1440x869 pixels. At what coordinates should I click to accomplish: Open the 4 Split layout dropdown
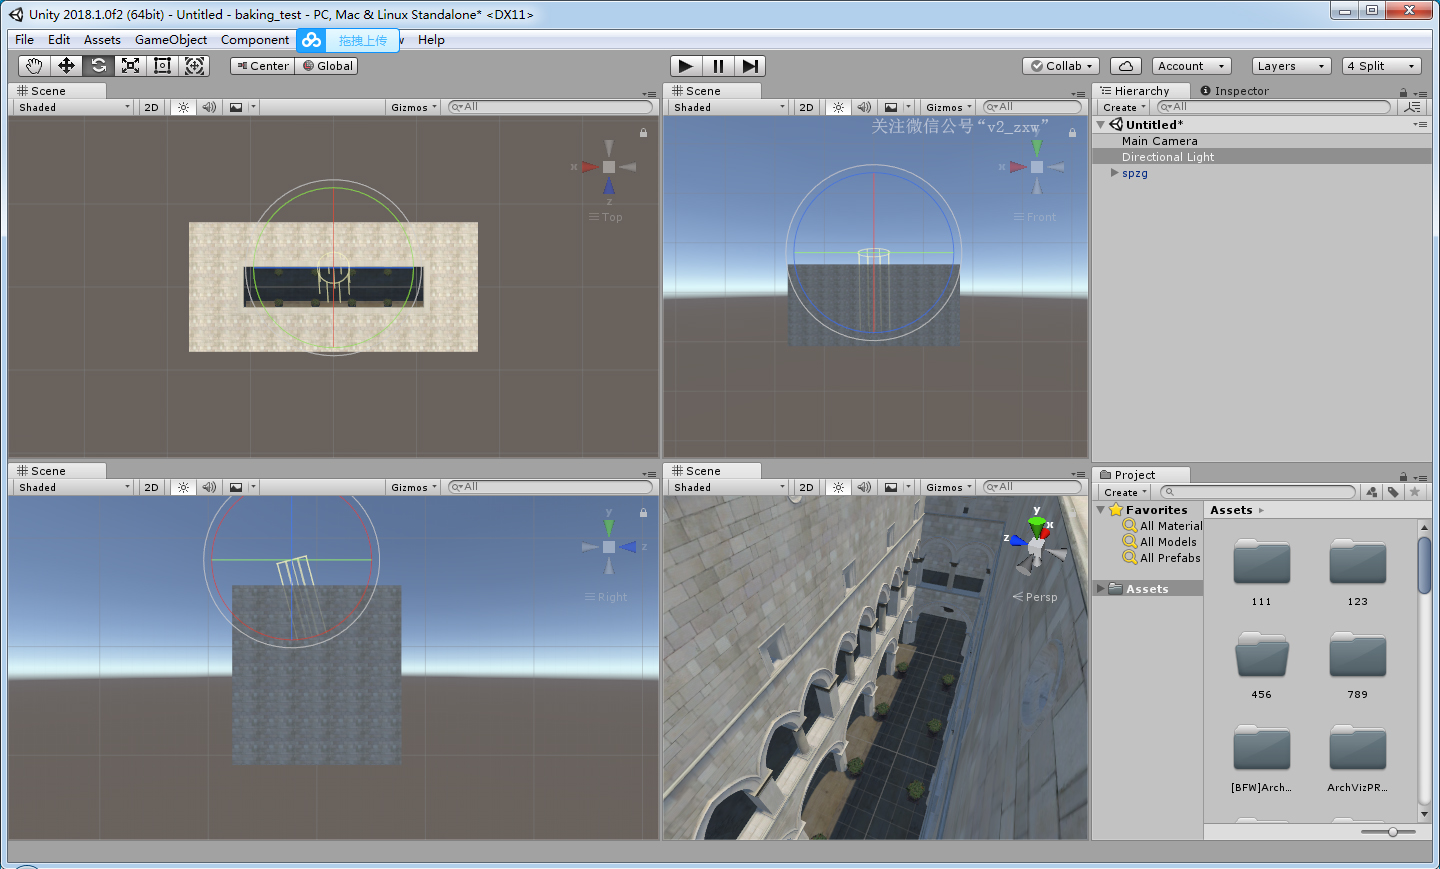[x=1381, y=66]
